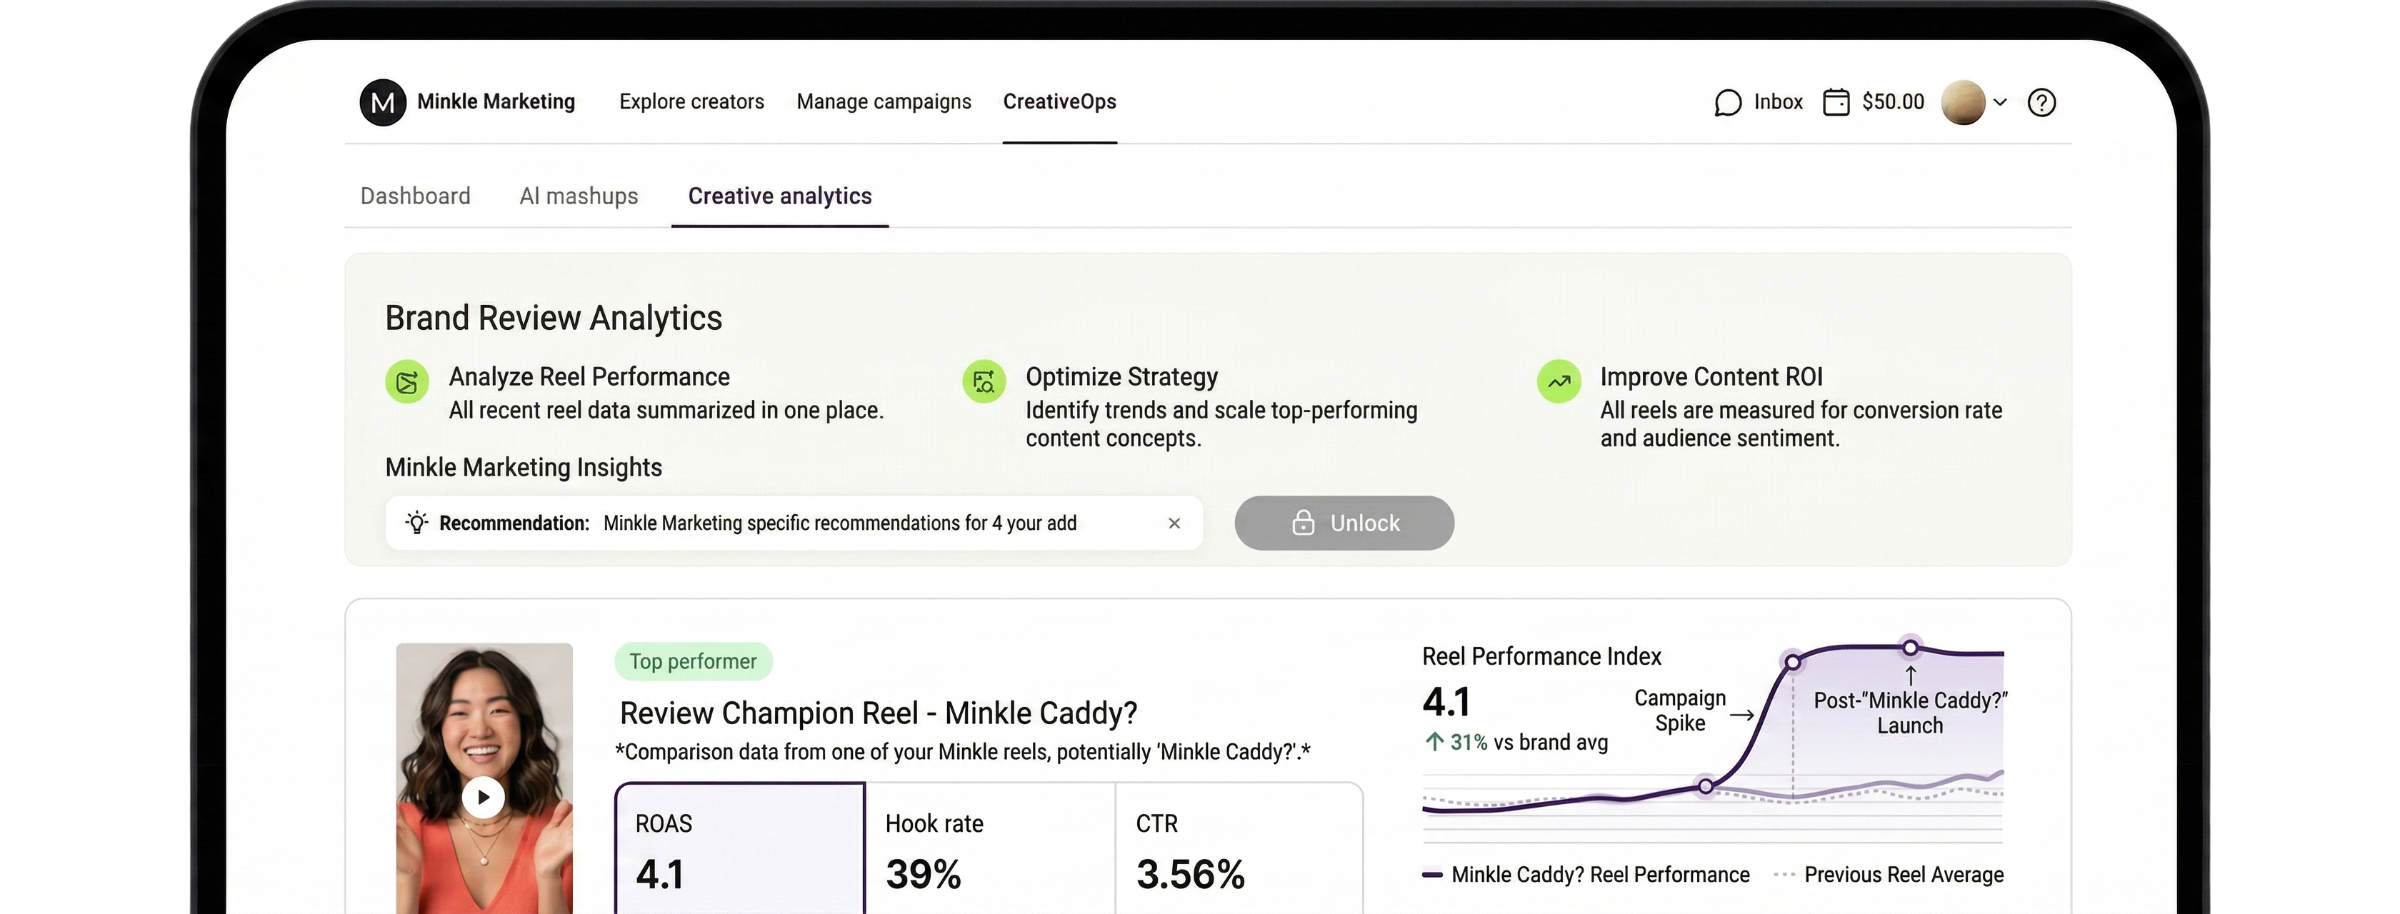Select the Hook rate metric card
Viewport: 2400px width, 914px height.
(990, 848)
